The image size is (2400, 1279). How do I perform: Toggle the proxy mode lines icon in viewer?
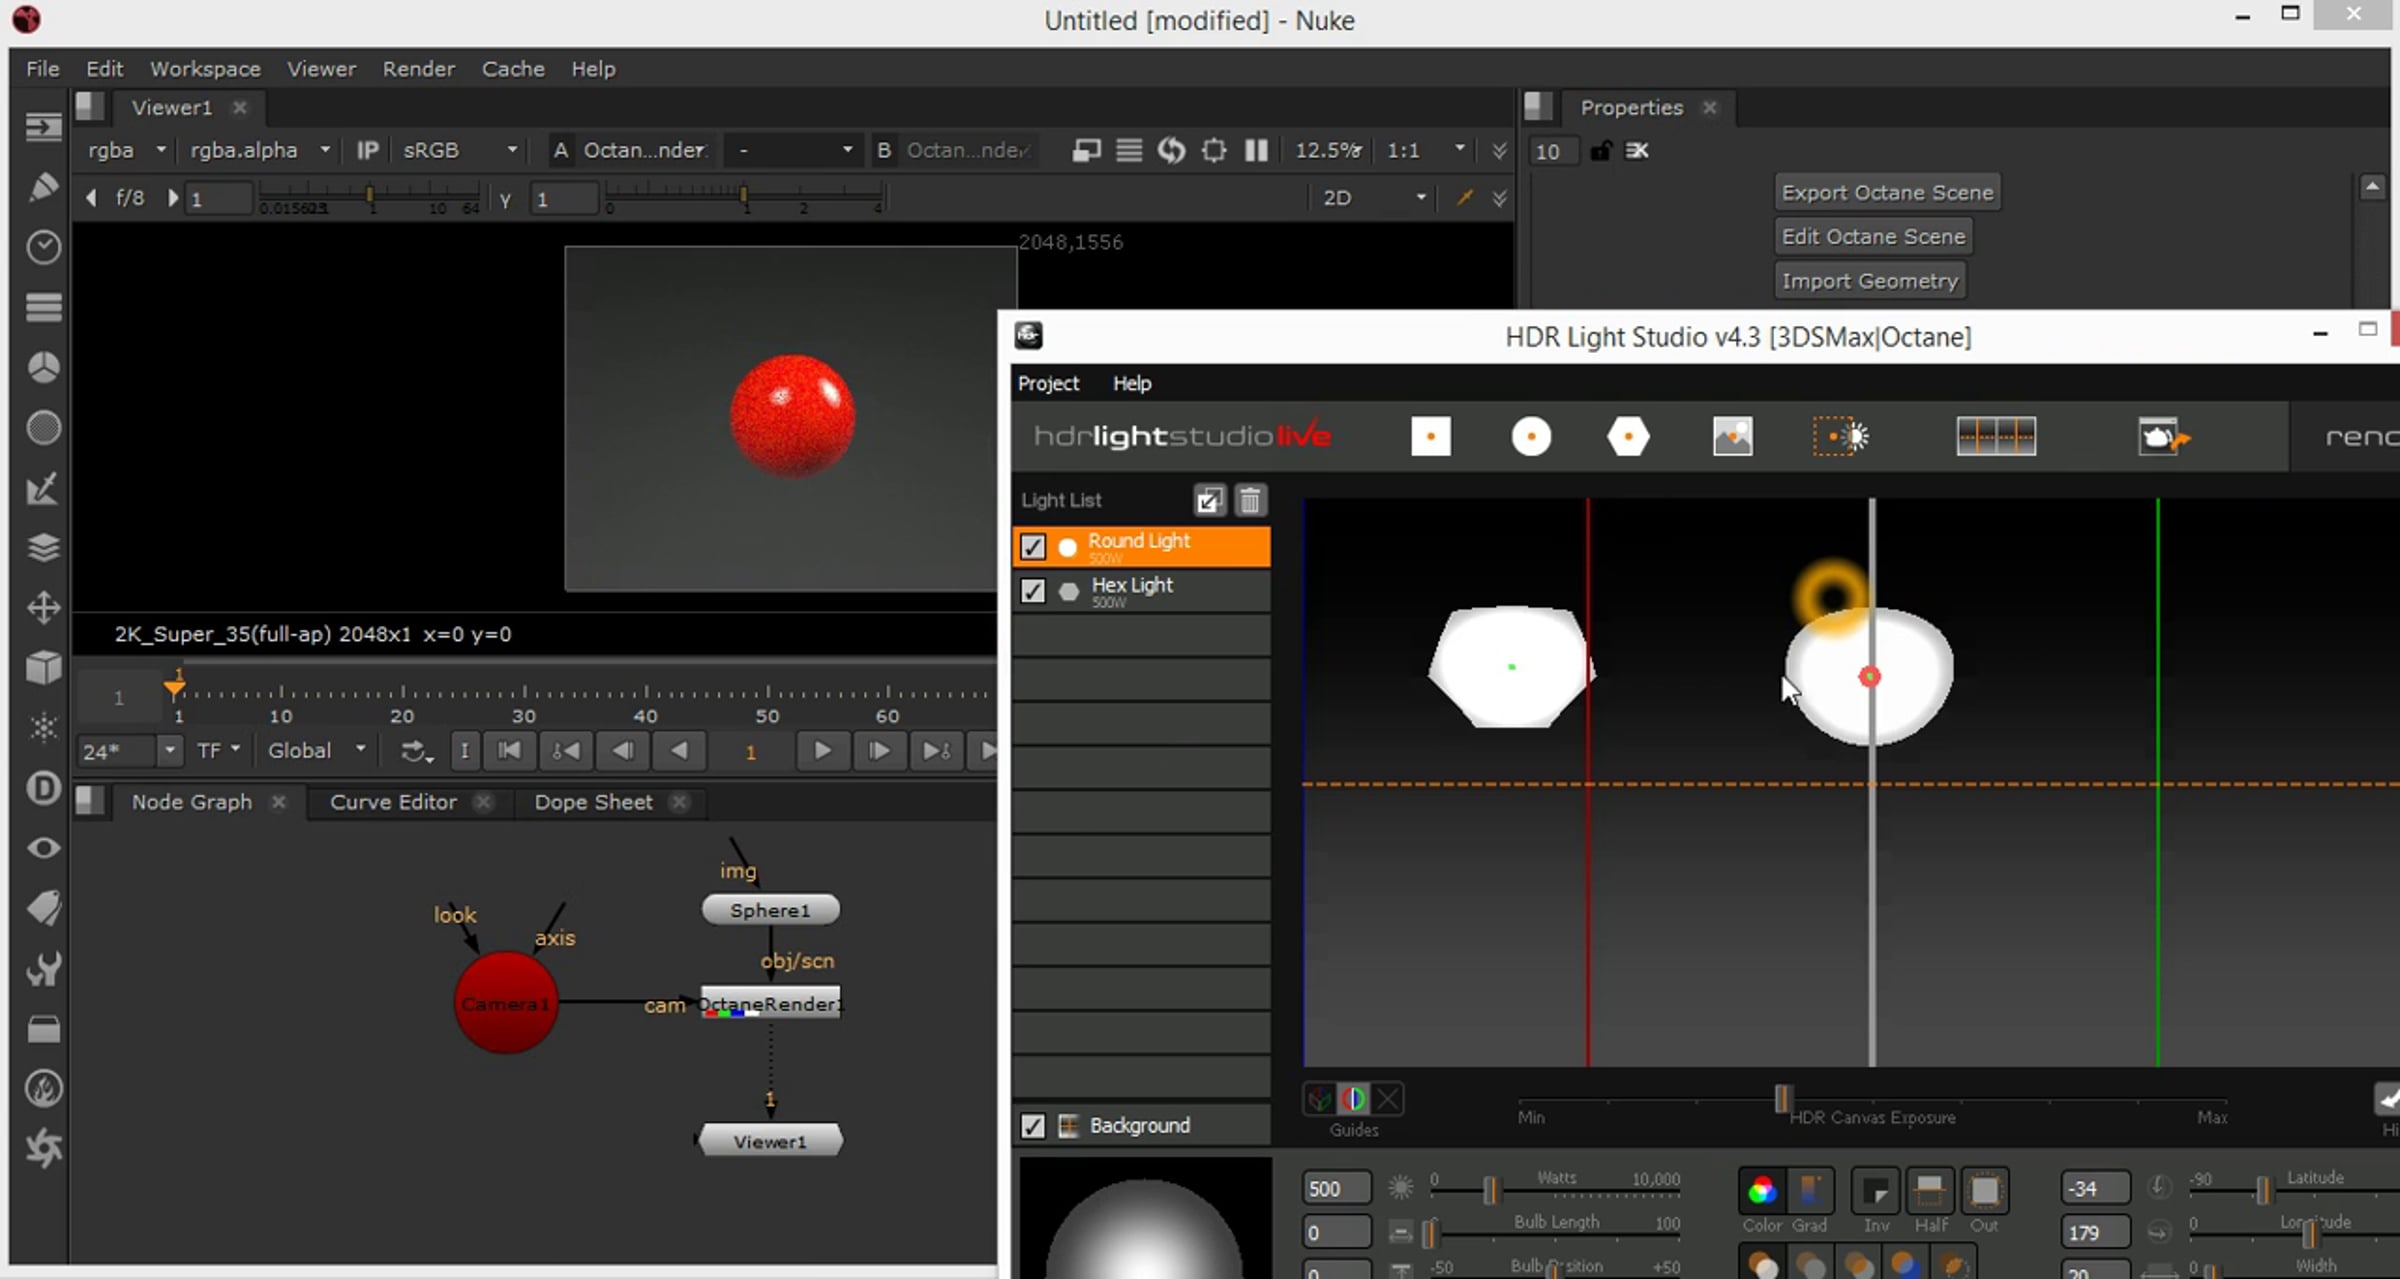click(x=1129, y=151)
